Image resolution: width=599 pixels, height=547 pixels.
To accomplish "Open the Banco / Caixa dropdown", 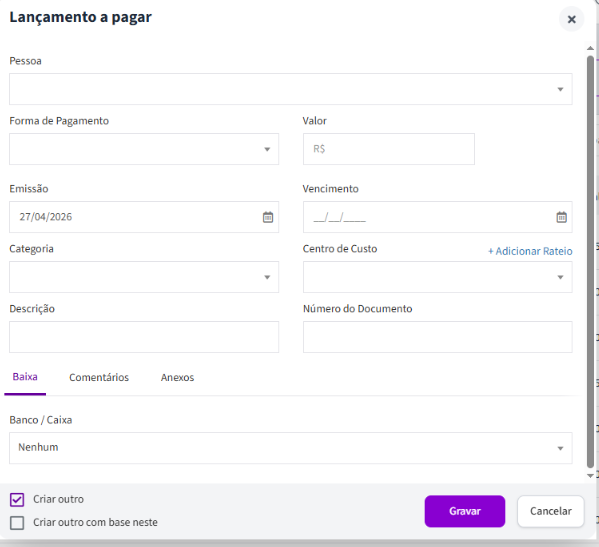I will [291, 448].
